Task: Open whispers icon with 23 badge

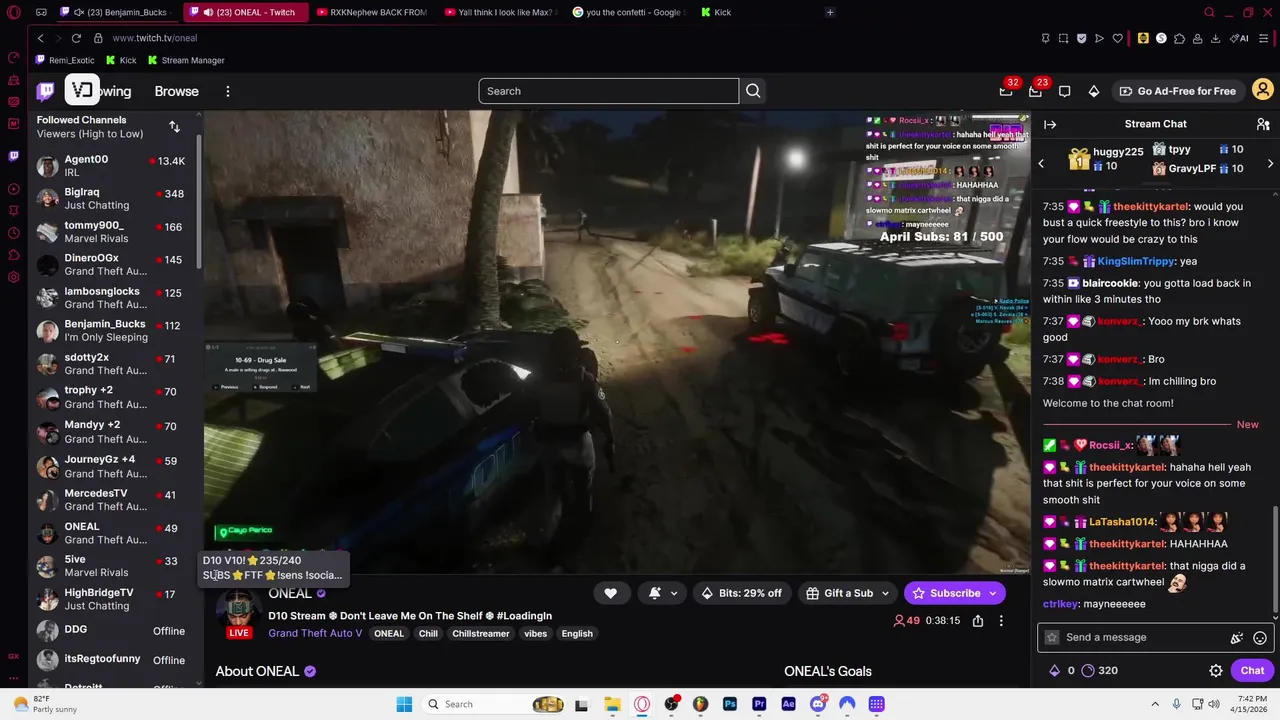Action: [1035, 91]
